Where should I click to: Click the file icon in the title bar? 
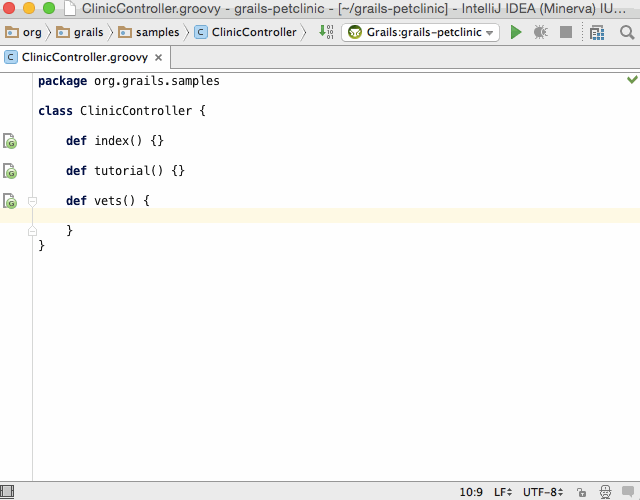(x=70, y=8)
